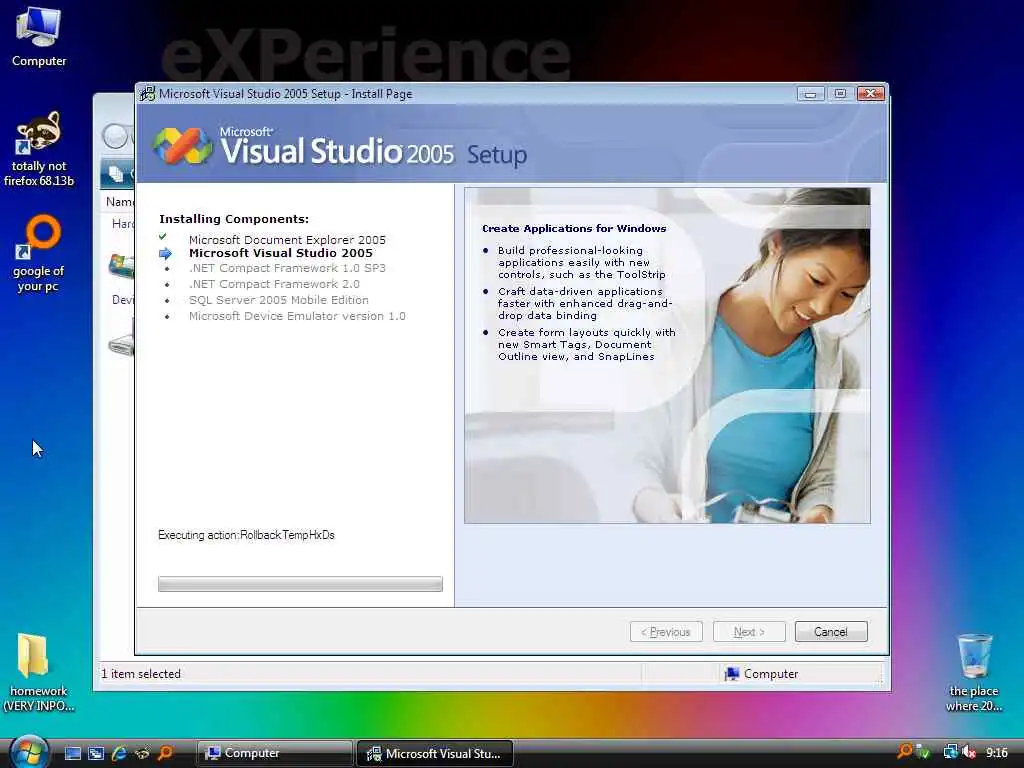Click 'Microsoft Visual Studio 2005' component text
Screen dimensions: 1024x768
pos(281,253)
